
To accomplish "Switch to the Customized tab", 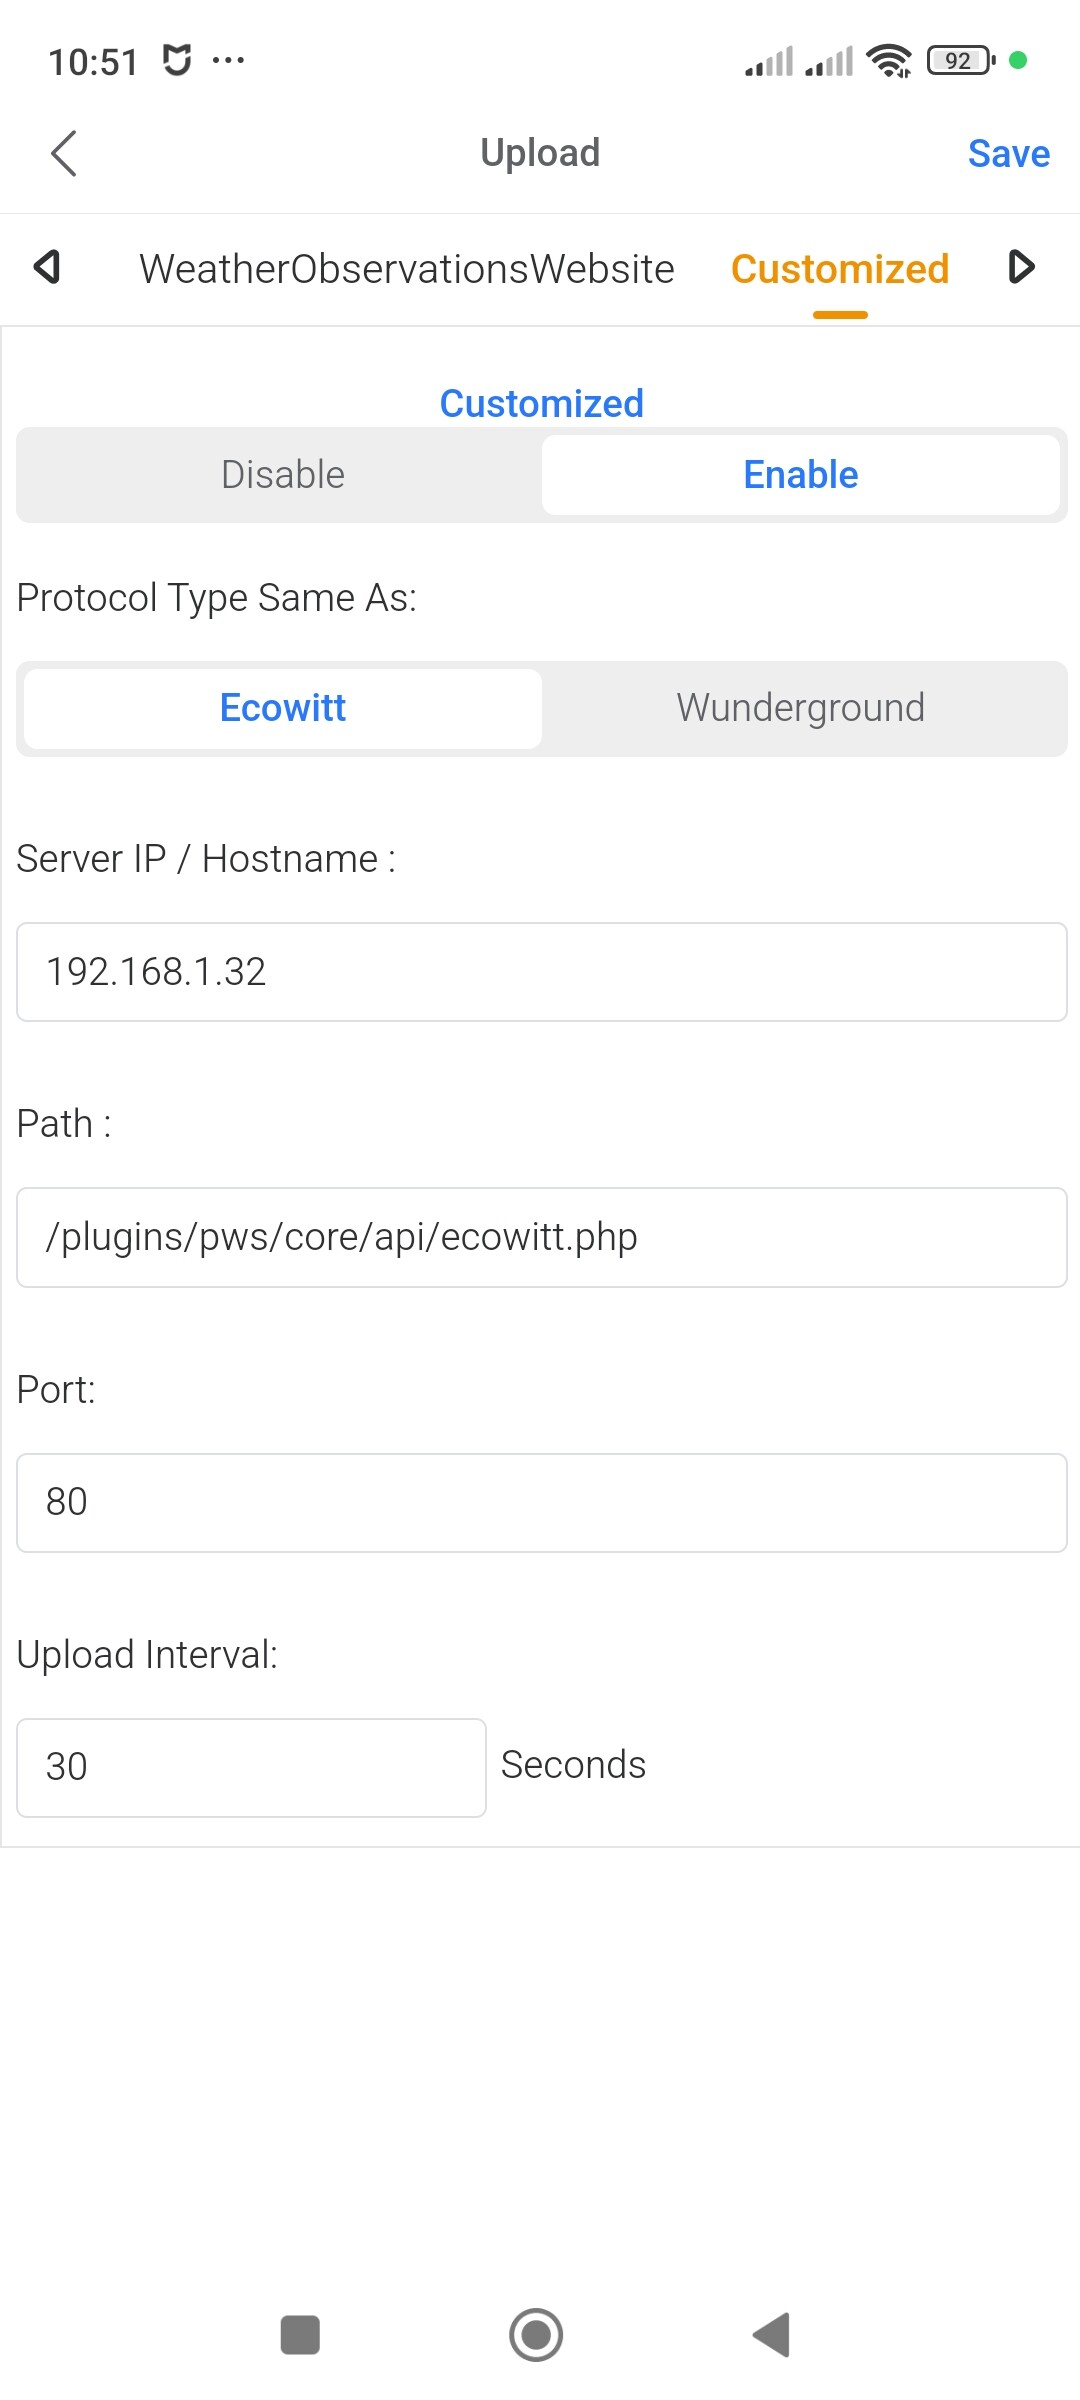I will click(839, 269).
